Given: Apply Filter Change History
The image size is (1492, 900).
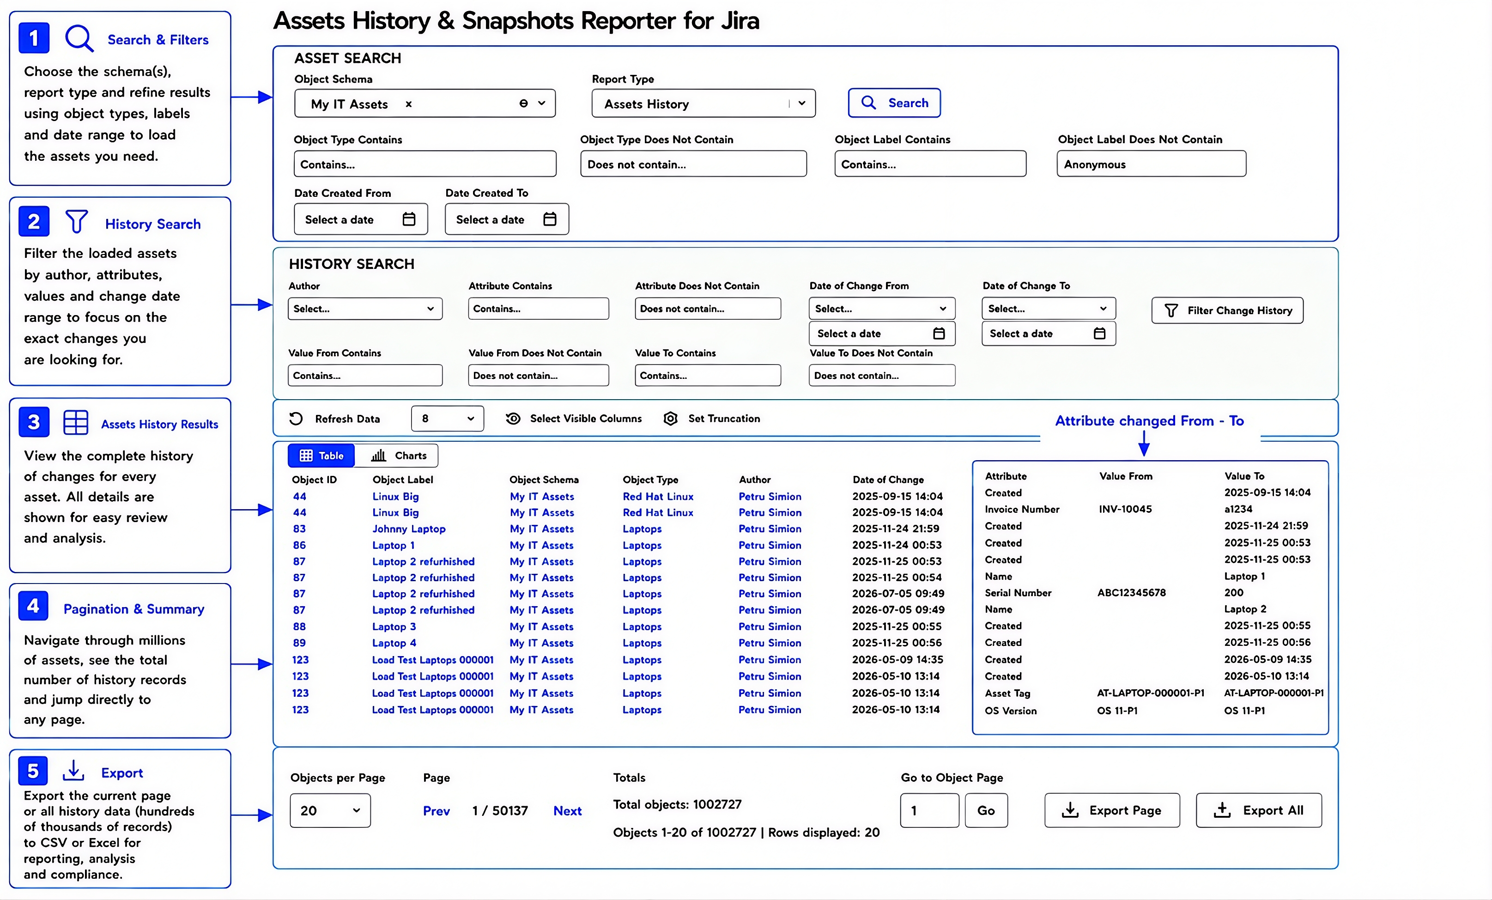Looking at the screenshot, I should pos(1227,311).
